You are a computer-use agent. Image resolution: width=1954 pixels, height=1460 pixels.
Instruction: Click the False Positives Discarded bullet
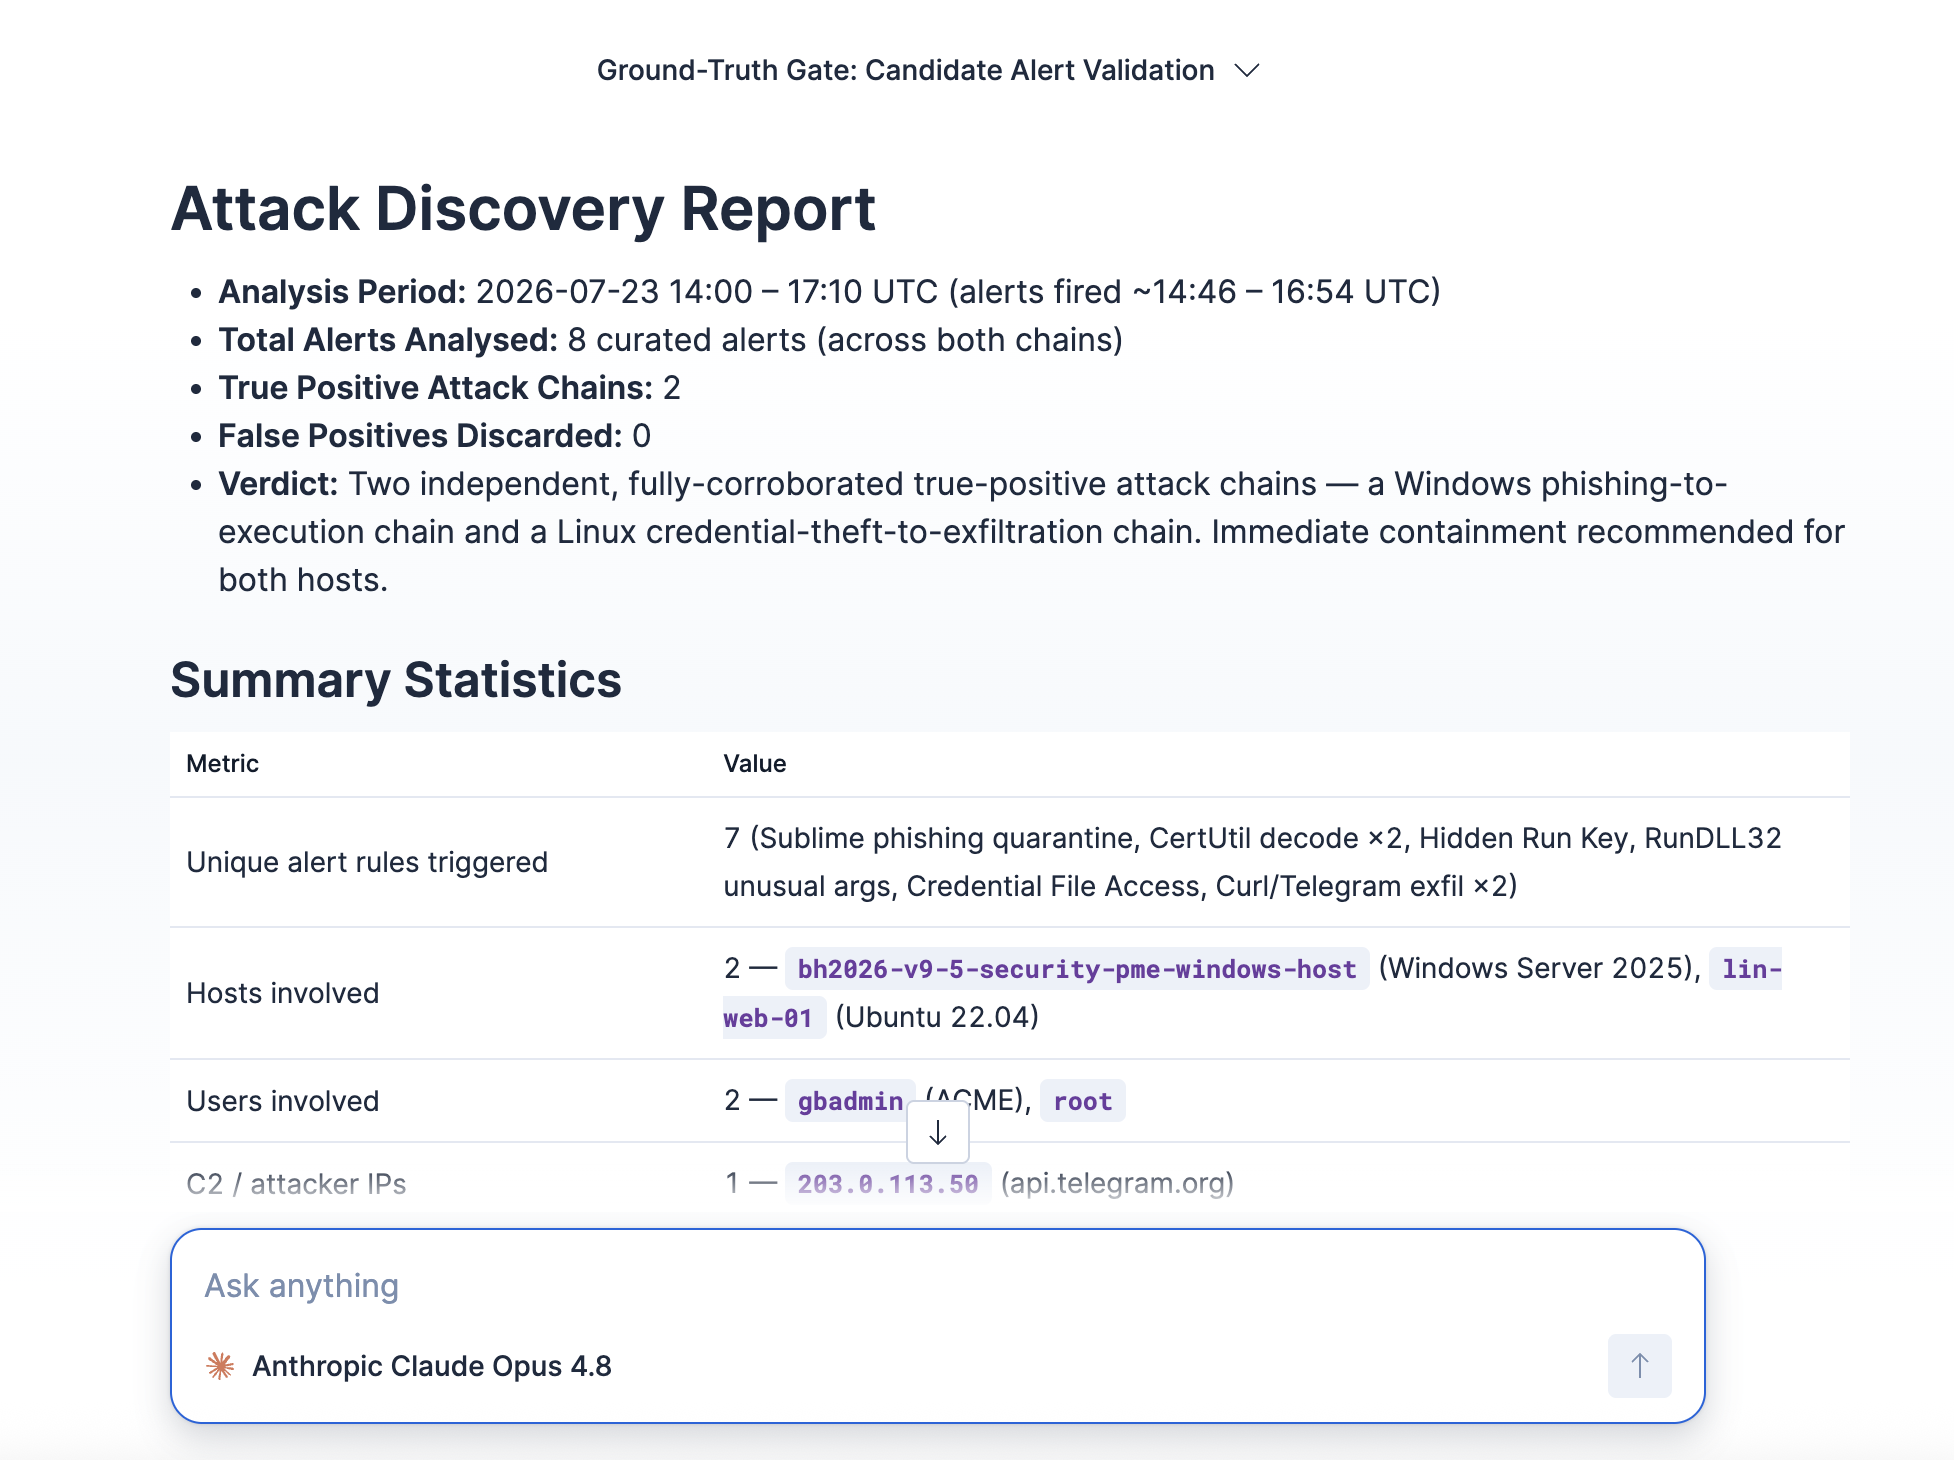pos(434,436)
